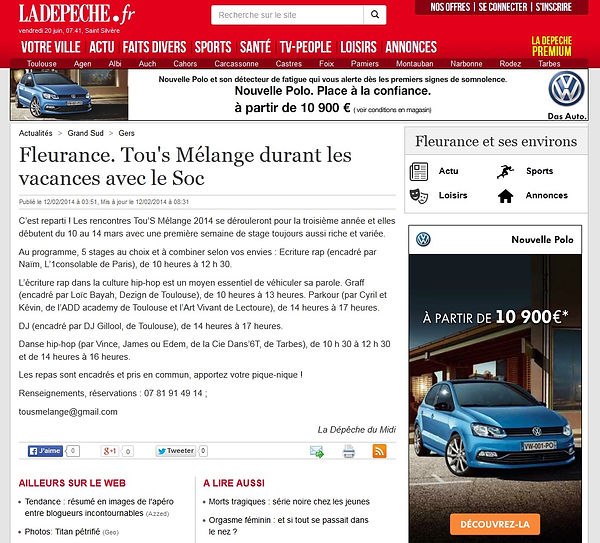The image size is (600, 543).
Task: Select Foix city link
Action: [326, 64]
